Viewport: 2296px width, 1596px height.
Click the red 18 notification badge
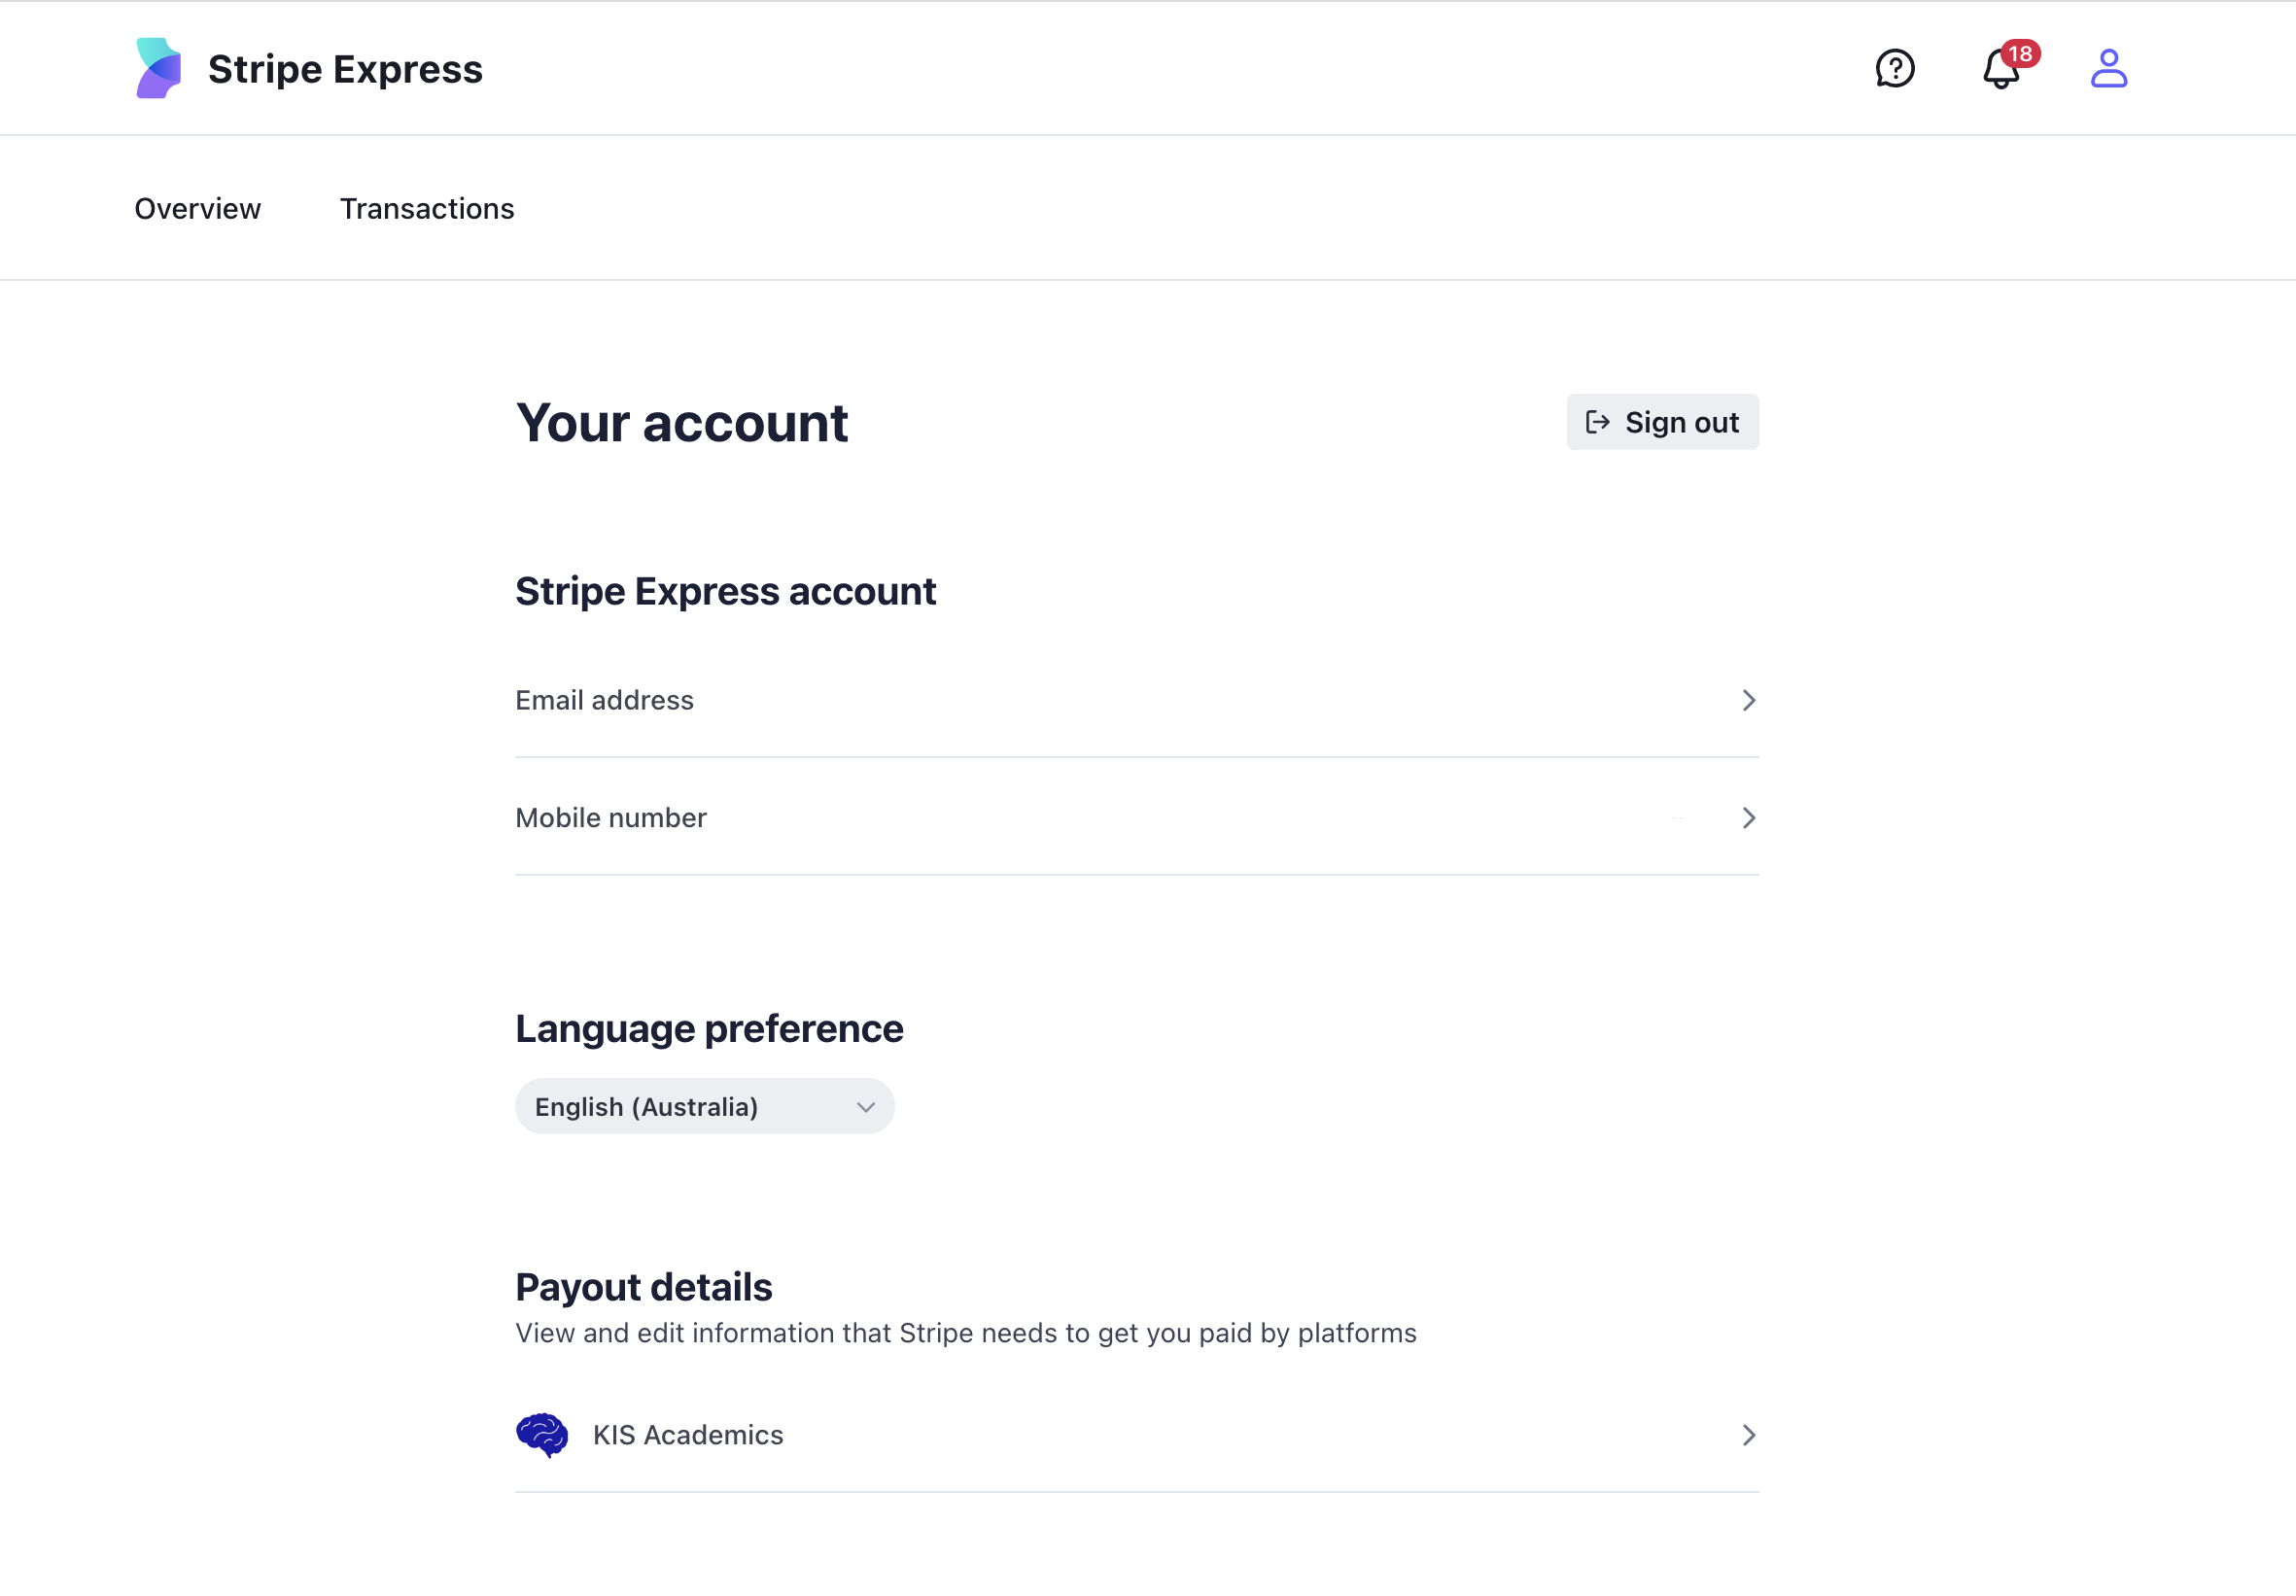click(2020, 54)
